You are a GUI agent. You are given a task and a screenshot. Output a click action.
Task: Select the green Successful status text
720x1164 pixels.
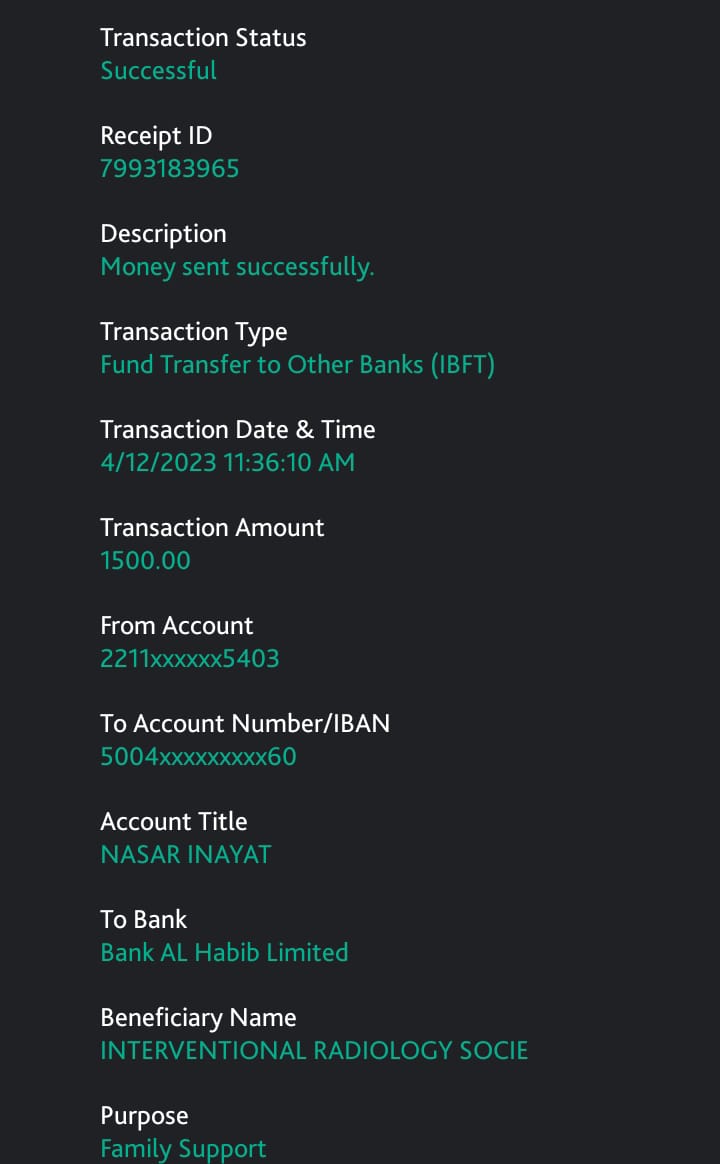(x=158, y=71)
